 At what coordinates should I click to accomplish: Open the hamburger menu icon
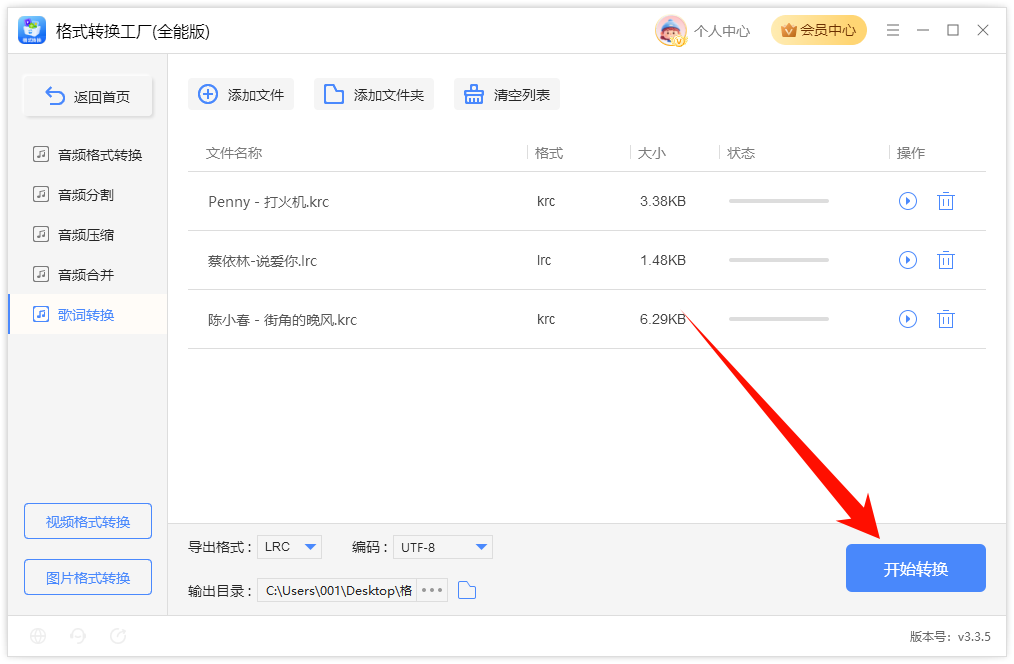point(892,30)
